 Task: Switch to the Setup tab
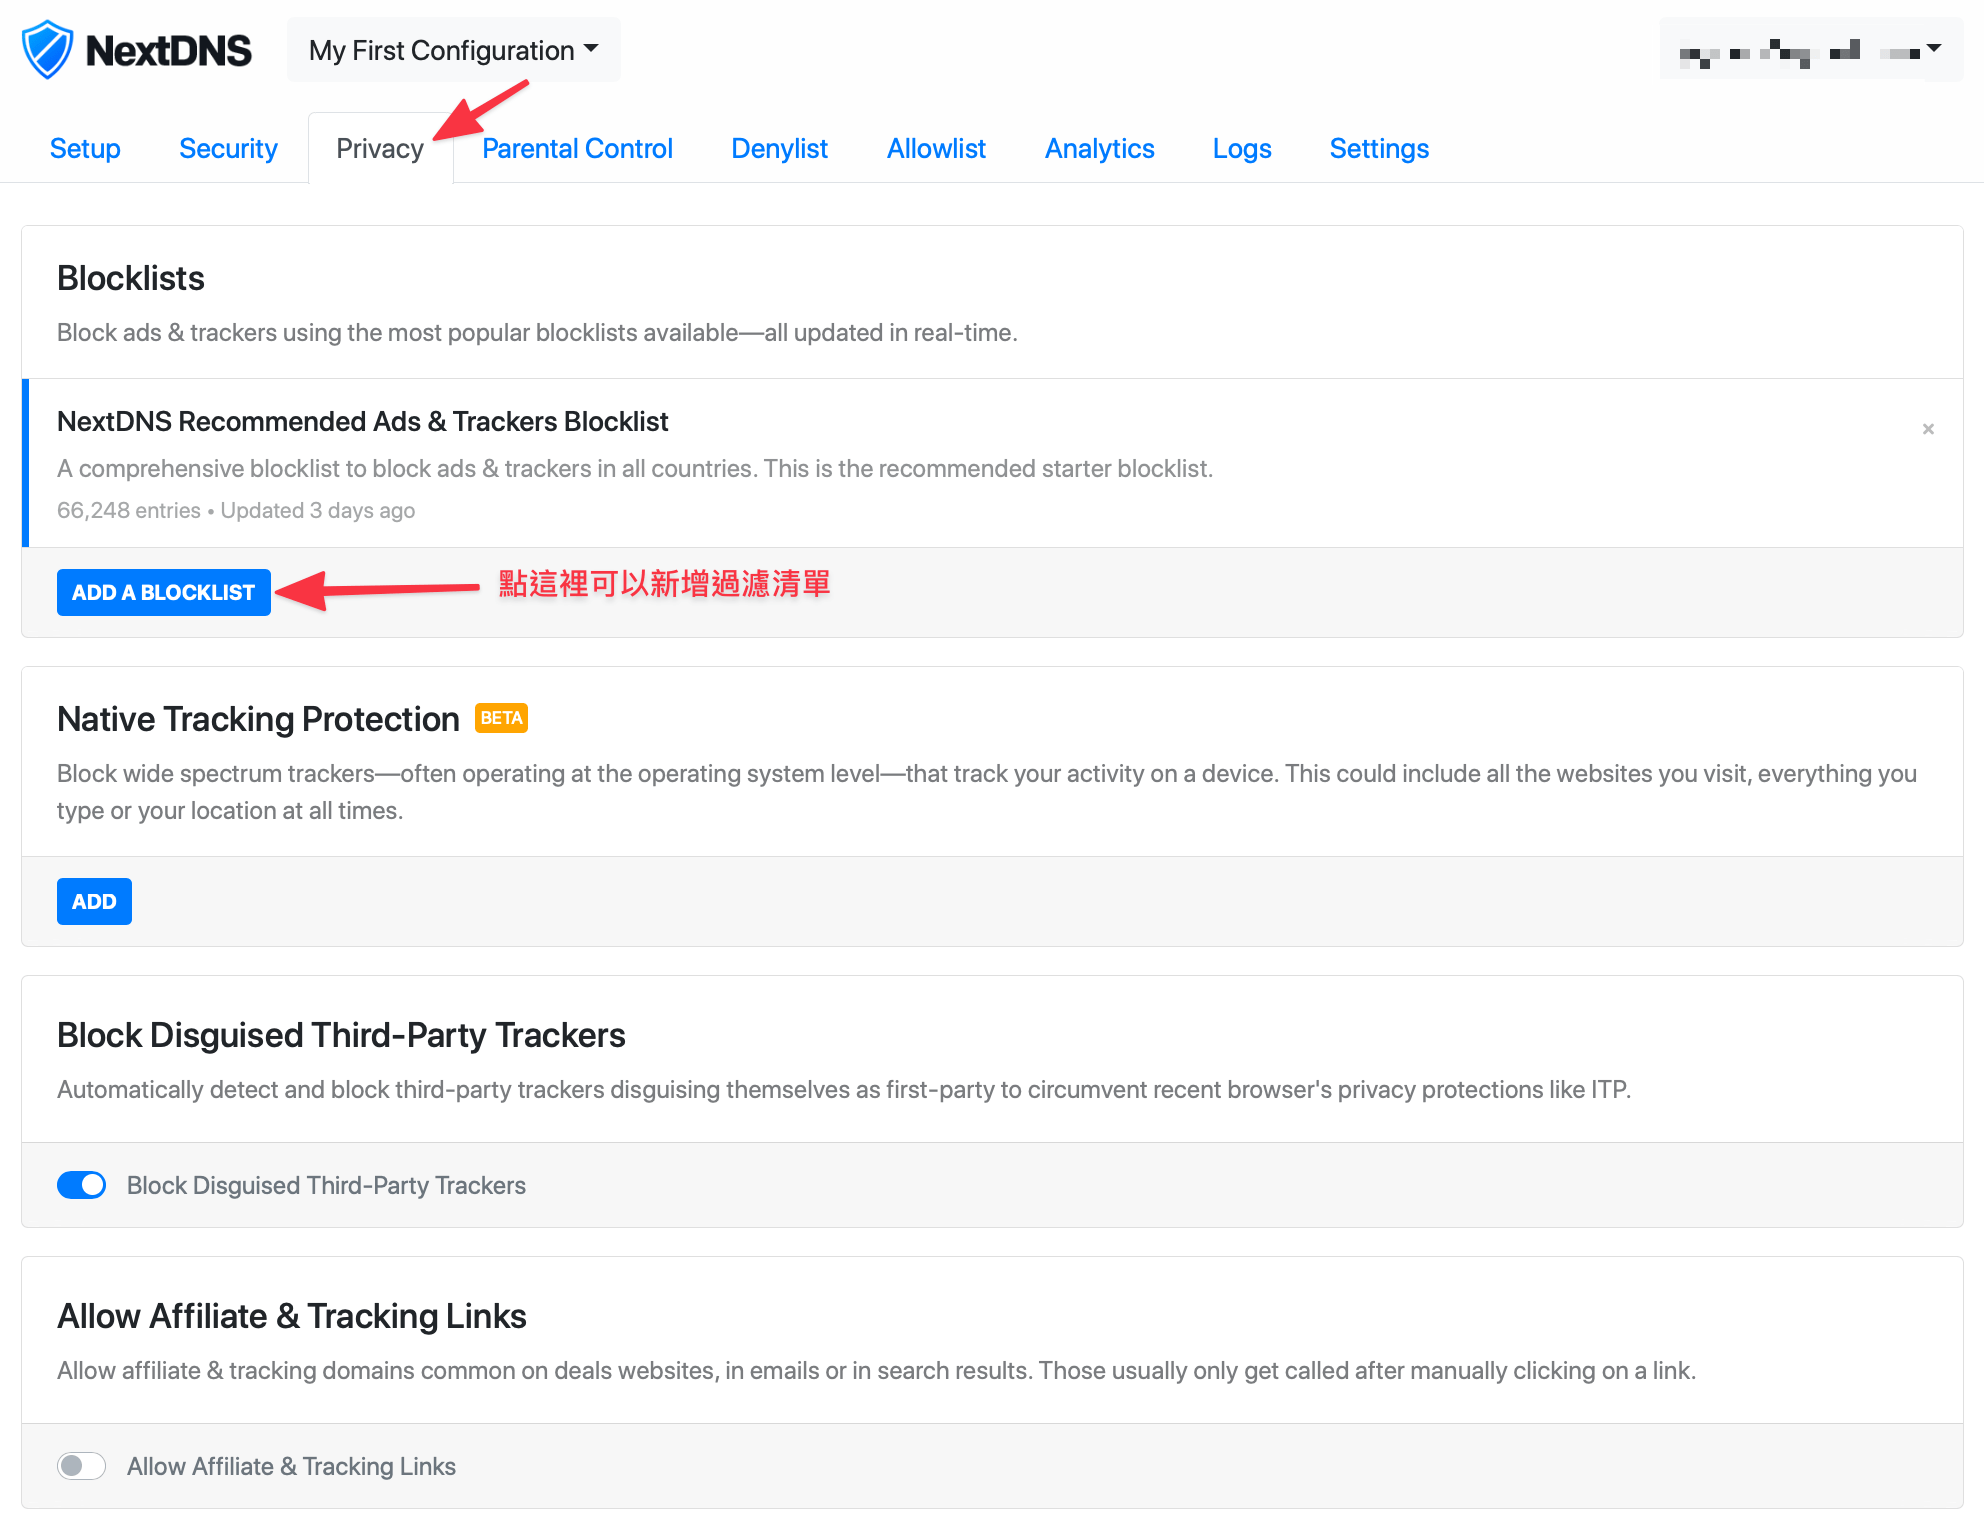tap(85, 148)
